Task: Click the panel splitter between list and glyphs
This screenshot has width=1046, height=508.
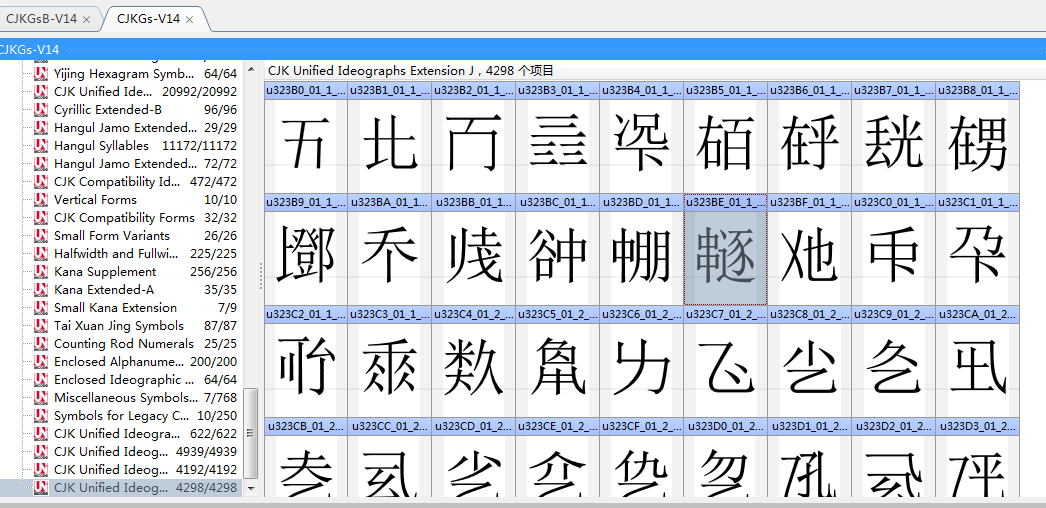Action: [261, 270]
